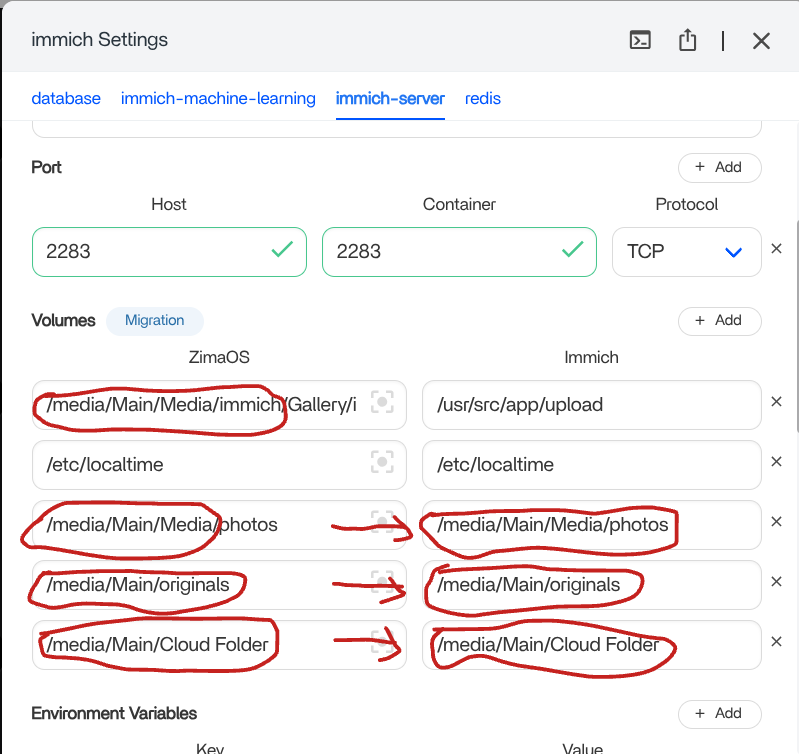
Task: Click the Container port field 2283
Action: coord(459,252)
